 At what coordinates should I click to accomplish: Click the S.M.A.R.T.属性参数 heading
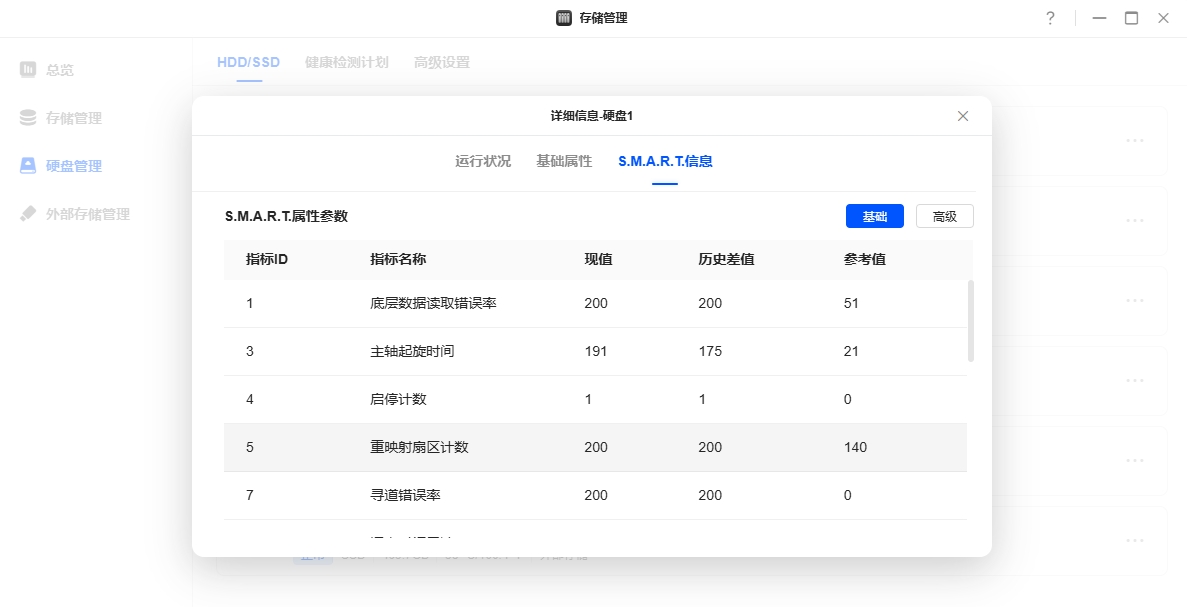tap(286, 216)
